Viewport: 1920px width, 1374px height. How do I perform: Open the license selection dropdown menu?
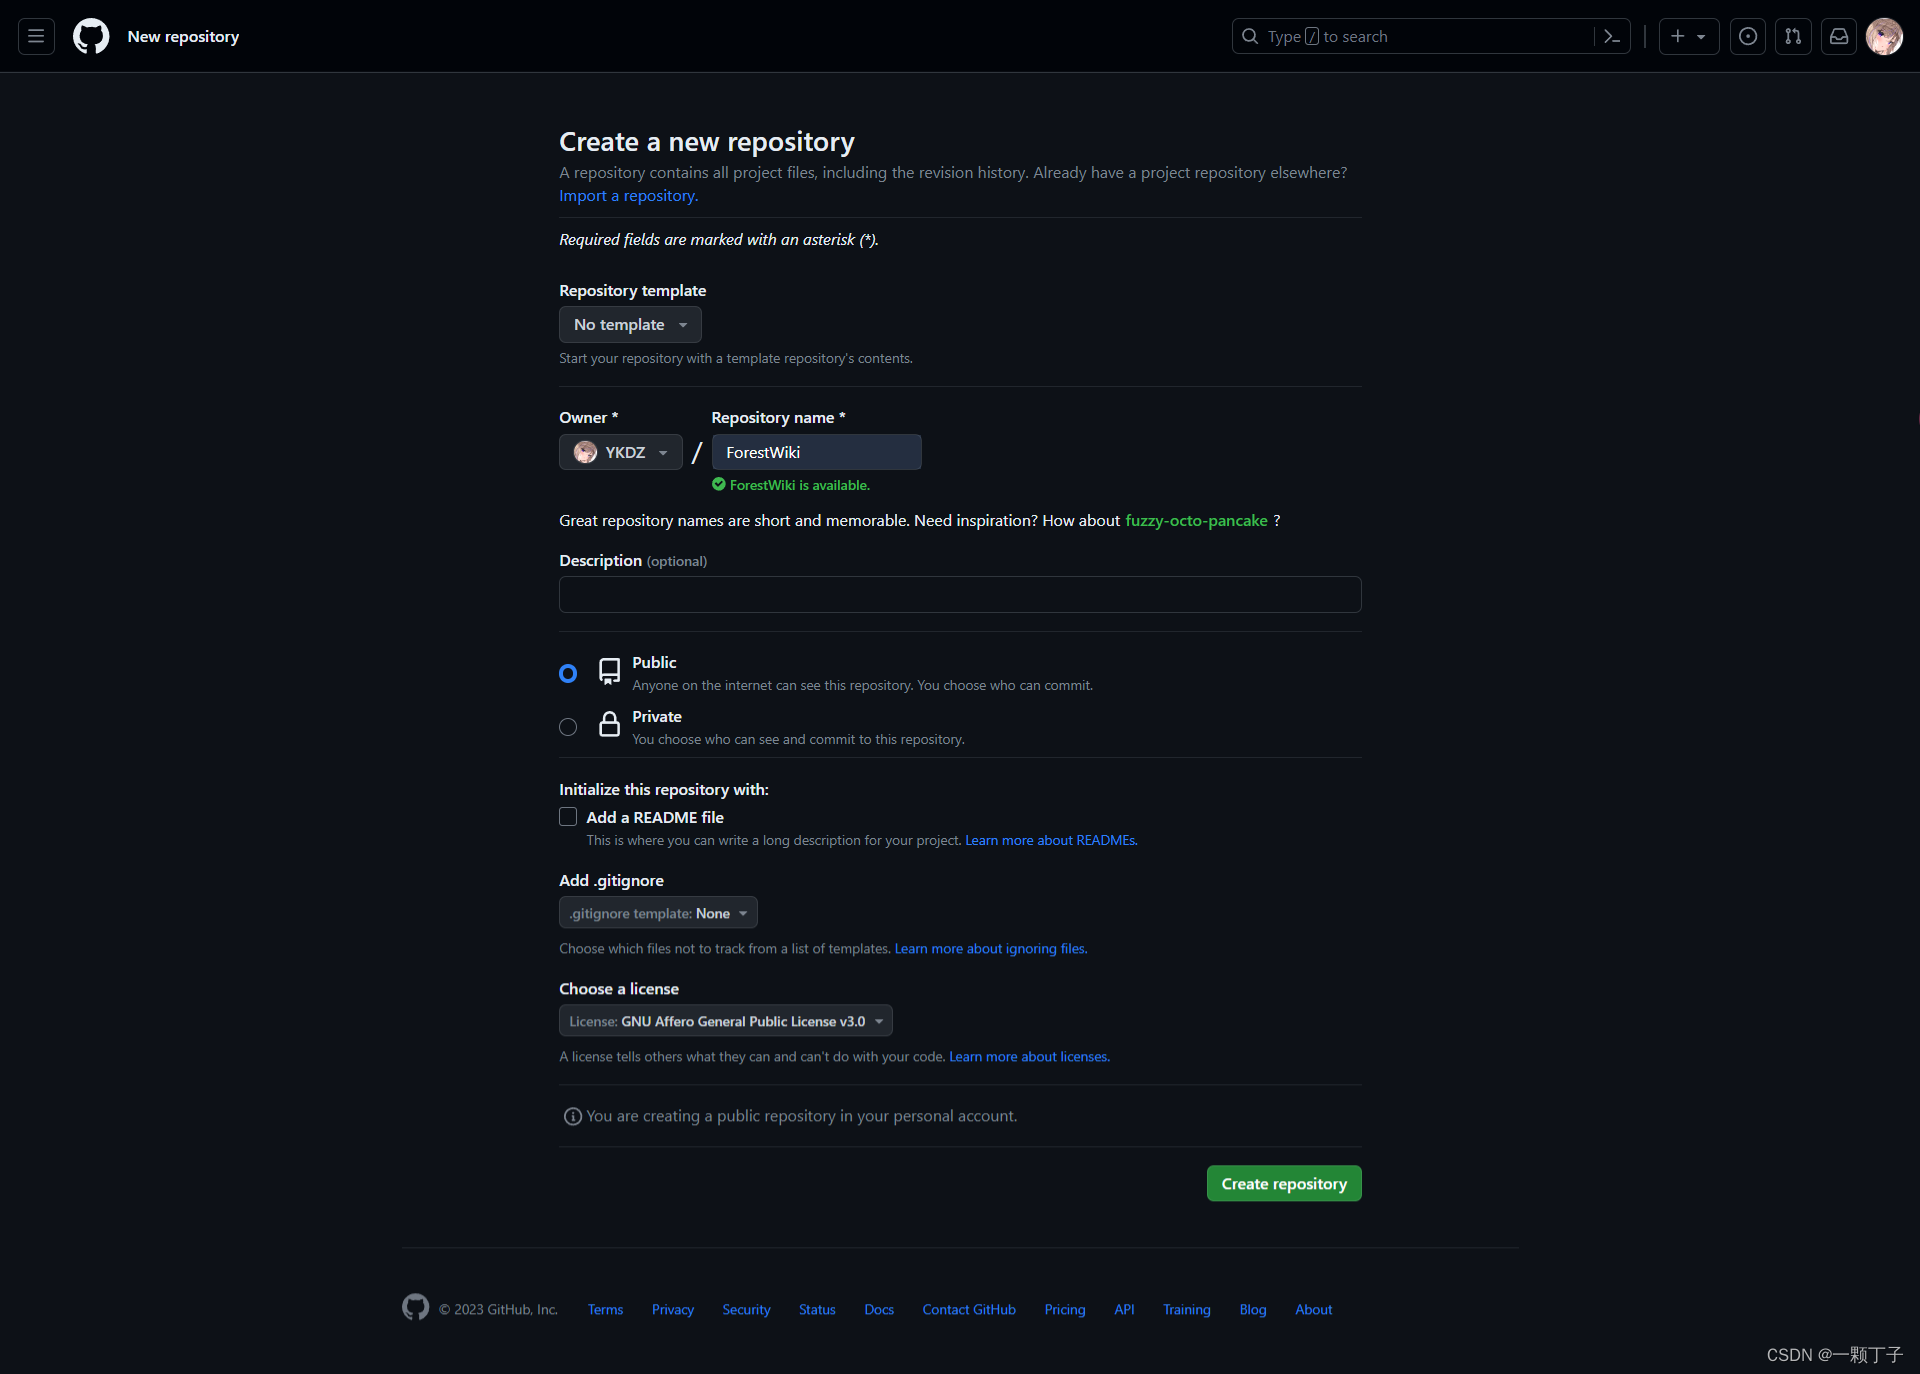(725, 1021)
